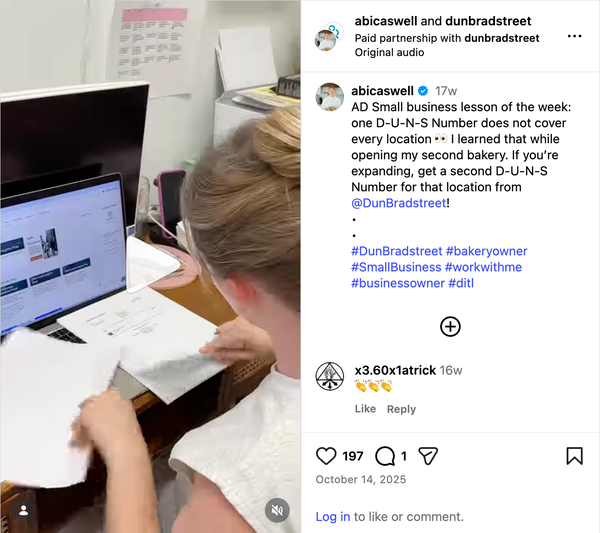The width and height of the screenshot is (600, 533).
Task: Open the #workwithme hashtag
Action: click(483, 267)
